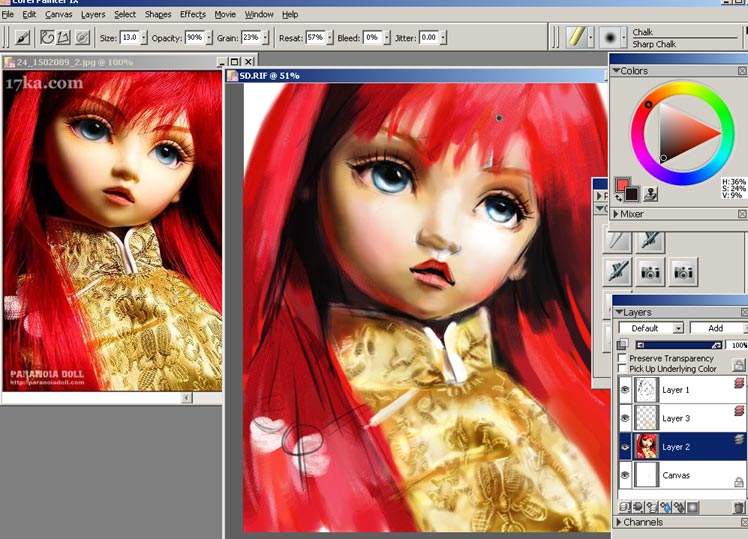Click the Layer 2 doll thumbnail
The image size is (748, 539).
[x=646, y=446]
